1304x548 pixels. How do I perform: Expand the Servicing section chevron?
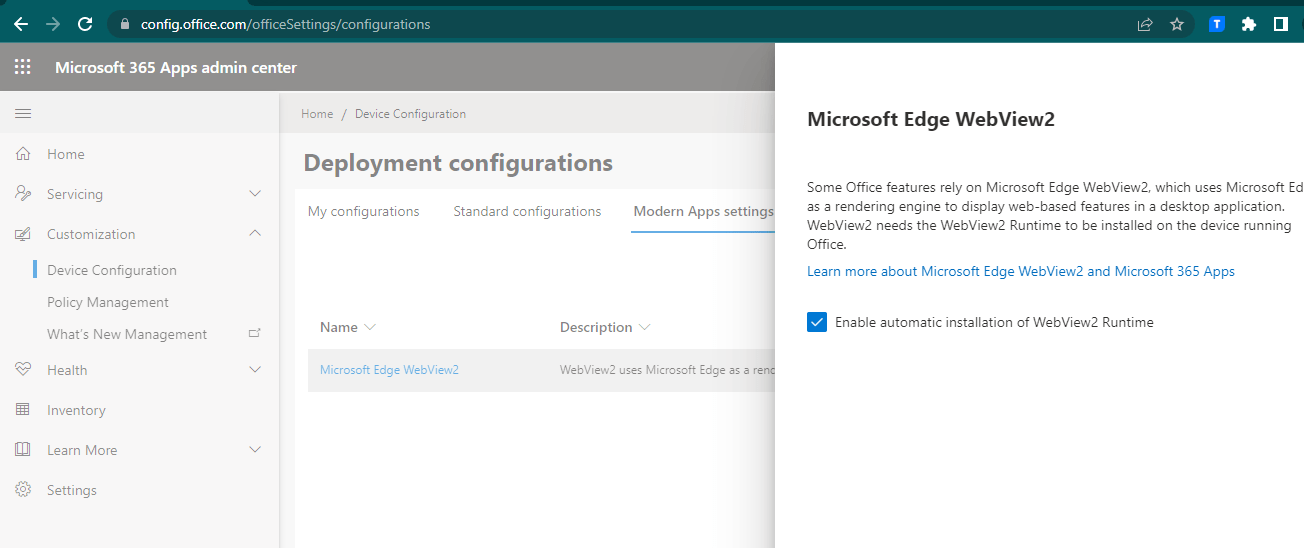point(255,194)
